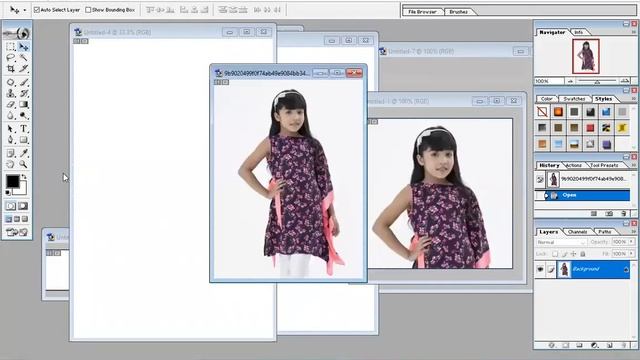Open History panel flyout menu arrow

(634, 165)
